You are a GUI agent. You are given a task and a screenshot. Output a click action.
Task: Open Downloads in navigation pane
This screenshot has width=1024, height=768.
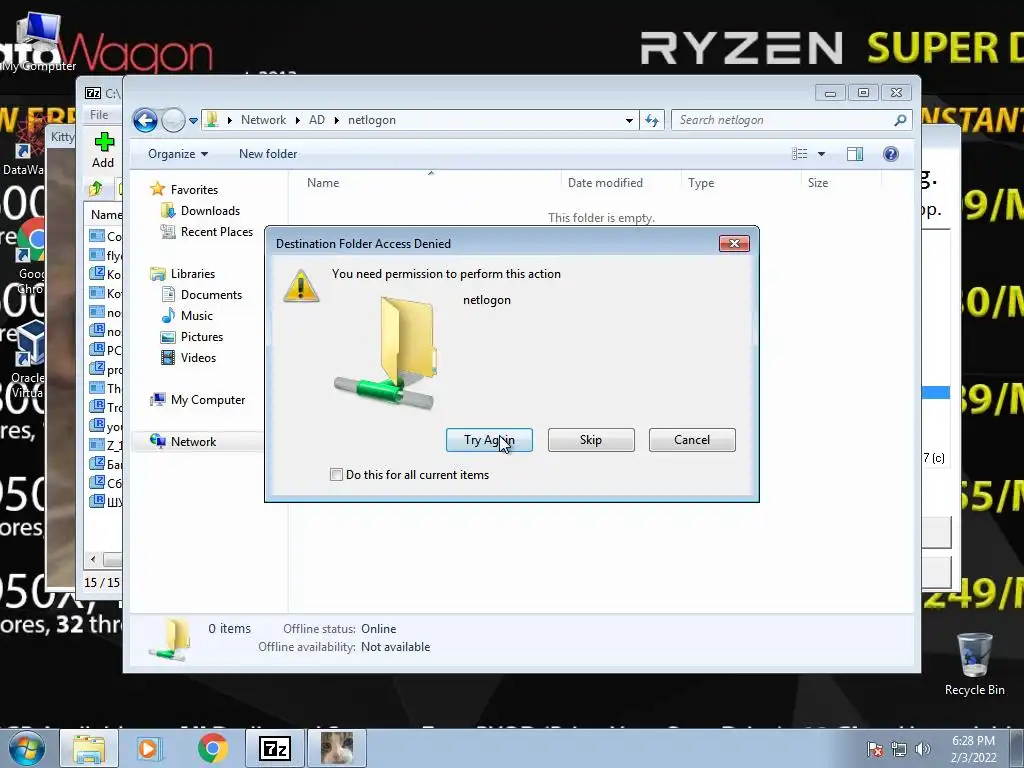pos(210,210)
